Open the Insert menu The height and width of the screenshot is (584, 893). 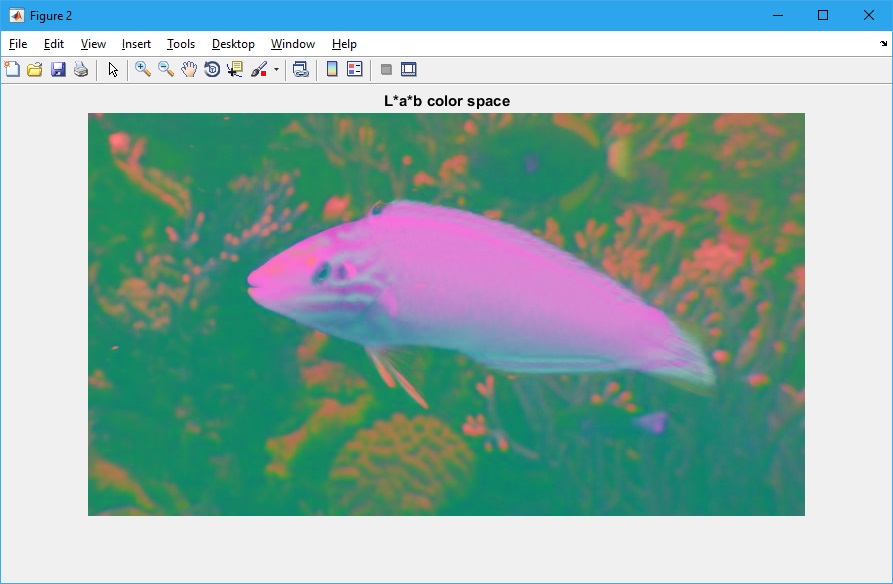point(136,44)
